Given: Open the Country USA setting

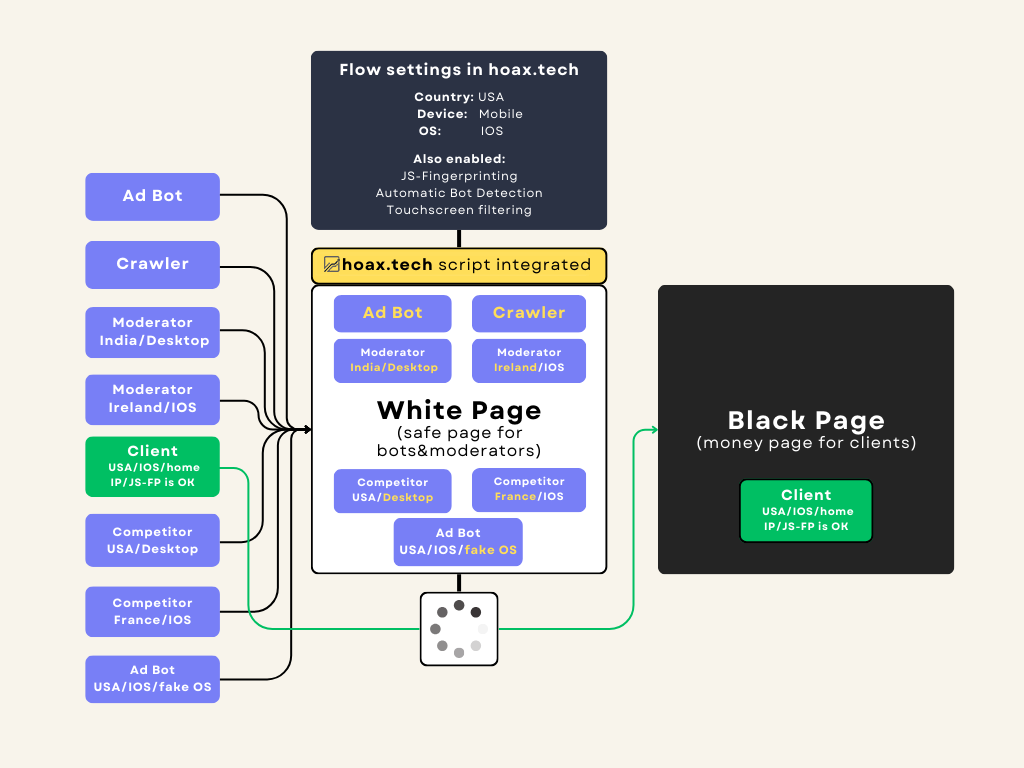Looking at the screenshot, I should coord(458,96).
